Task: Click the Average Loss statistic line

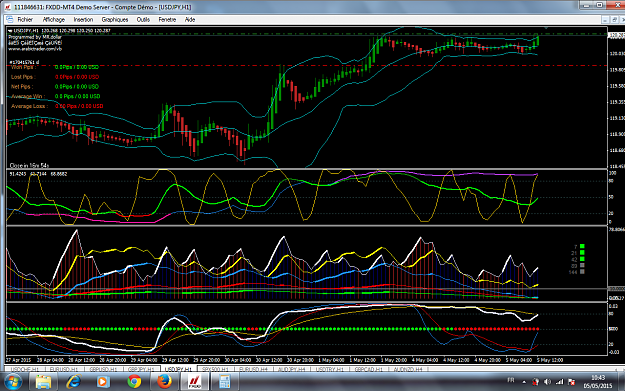Action: click(x=57, y=106)
